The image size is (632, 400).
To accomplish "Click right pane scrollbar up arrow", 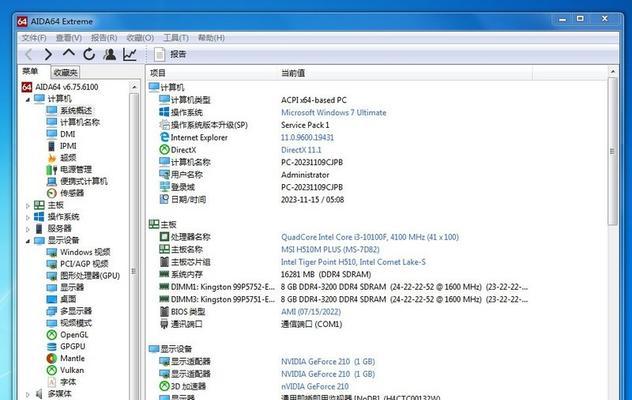I will point(613,71).
